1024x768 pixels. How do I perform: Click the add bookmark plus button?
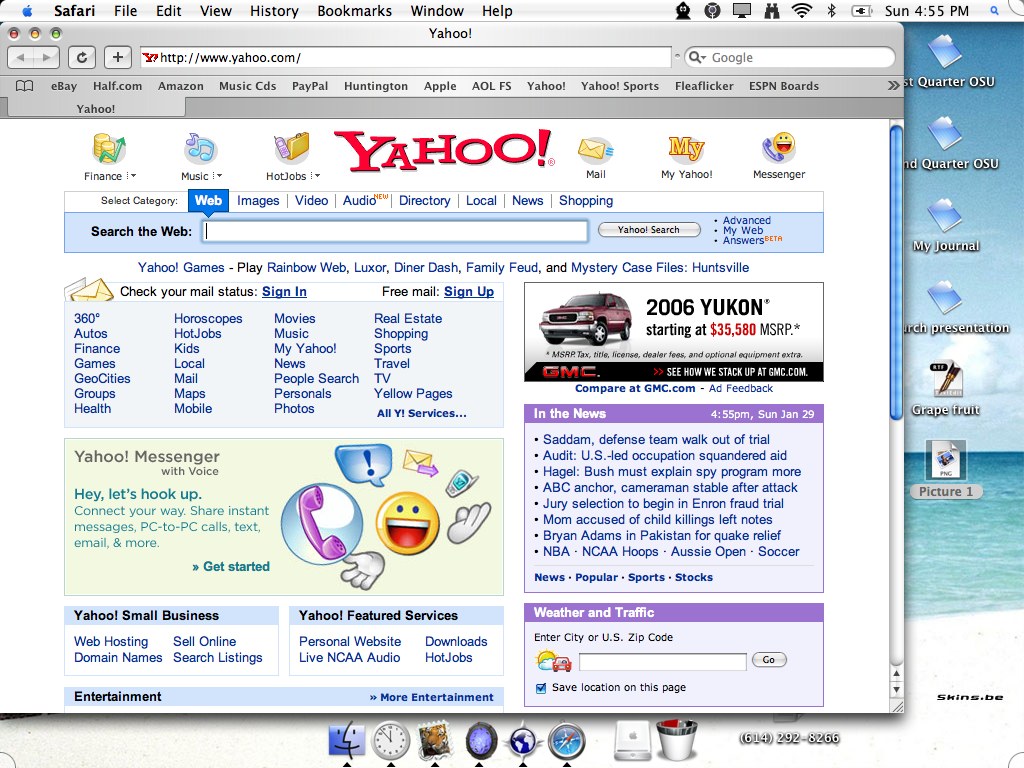coord(118,57)
